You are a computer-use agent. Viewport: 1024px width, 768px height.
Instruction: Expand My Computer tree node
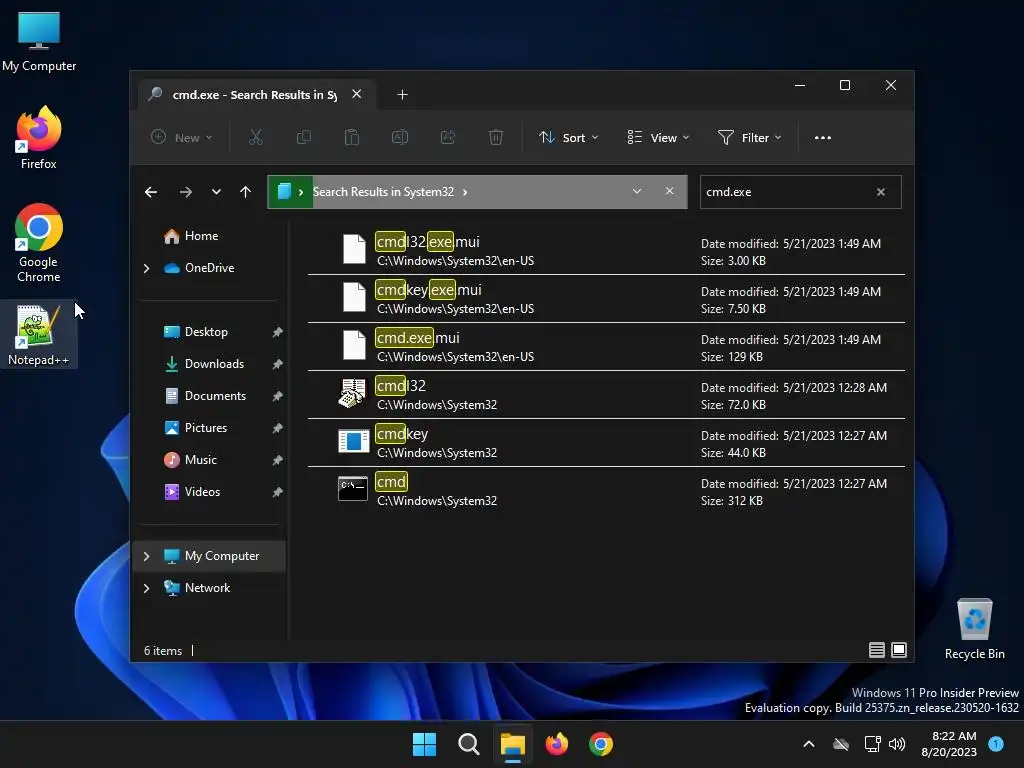pos(146,556)
